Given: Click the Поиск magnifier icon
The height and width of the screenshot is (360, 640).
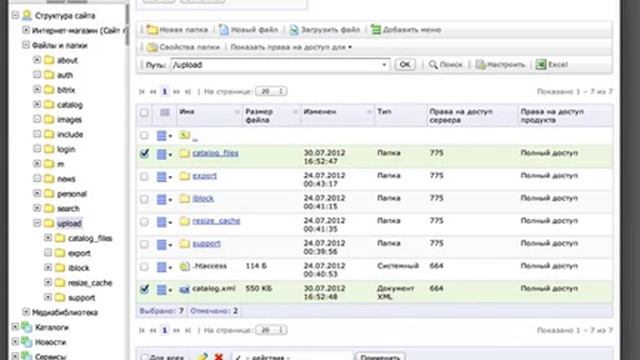Looking at the screenshot, I should (433, 65).
